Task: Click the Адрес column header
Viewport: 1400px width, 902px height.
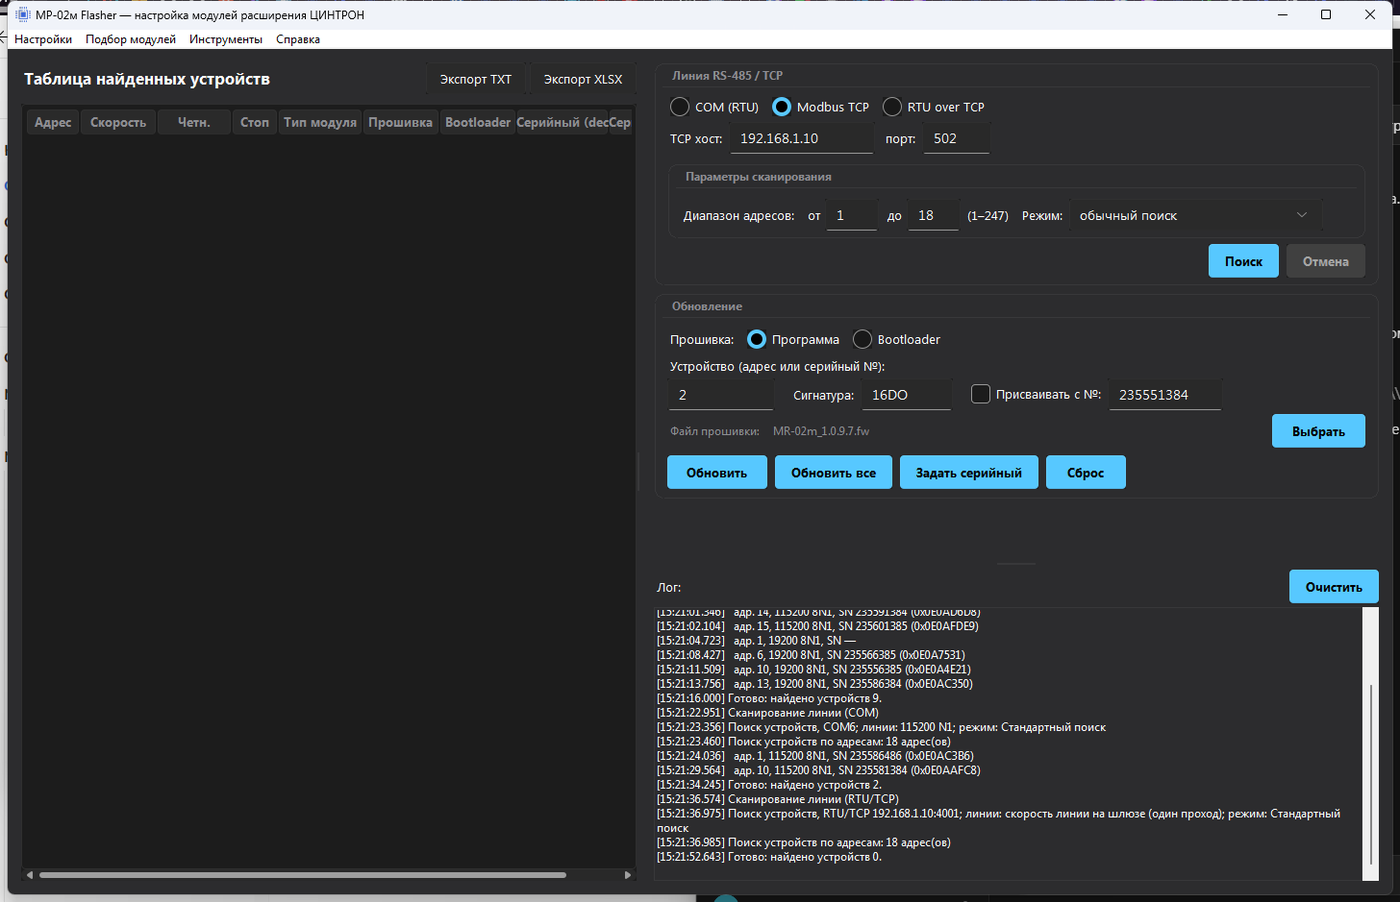Action: [53, 122]
